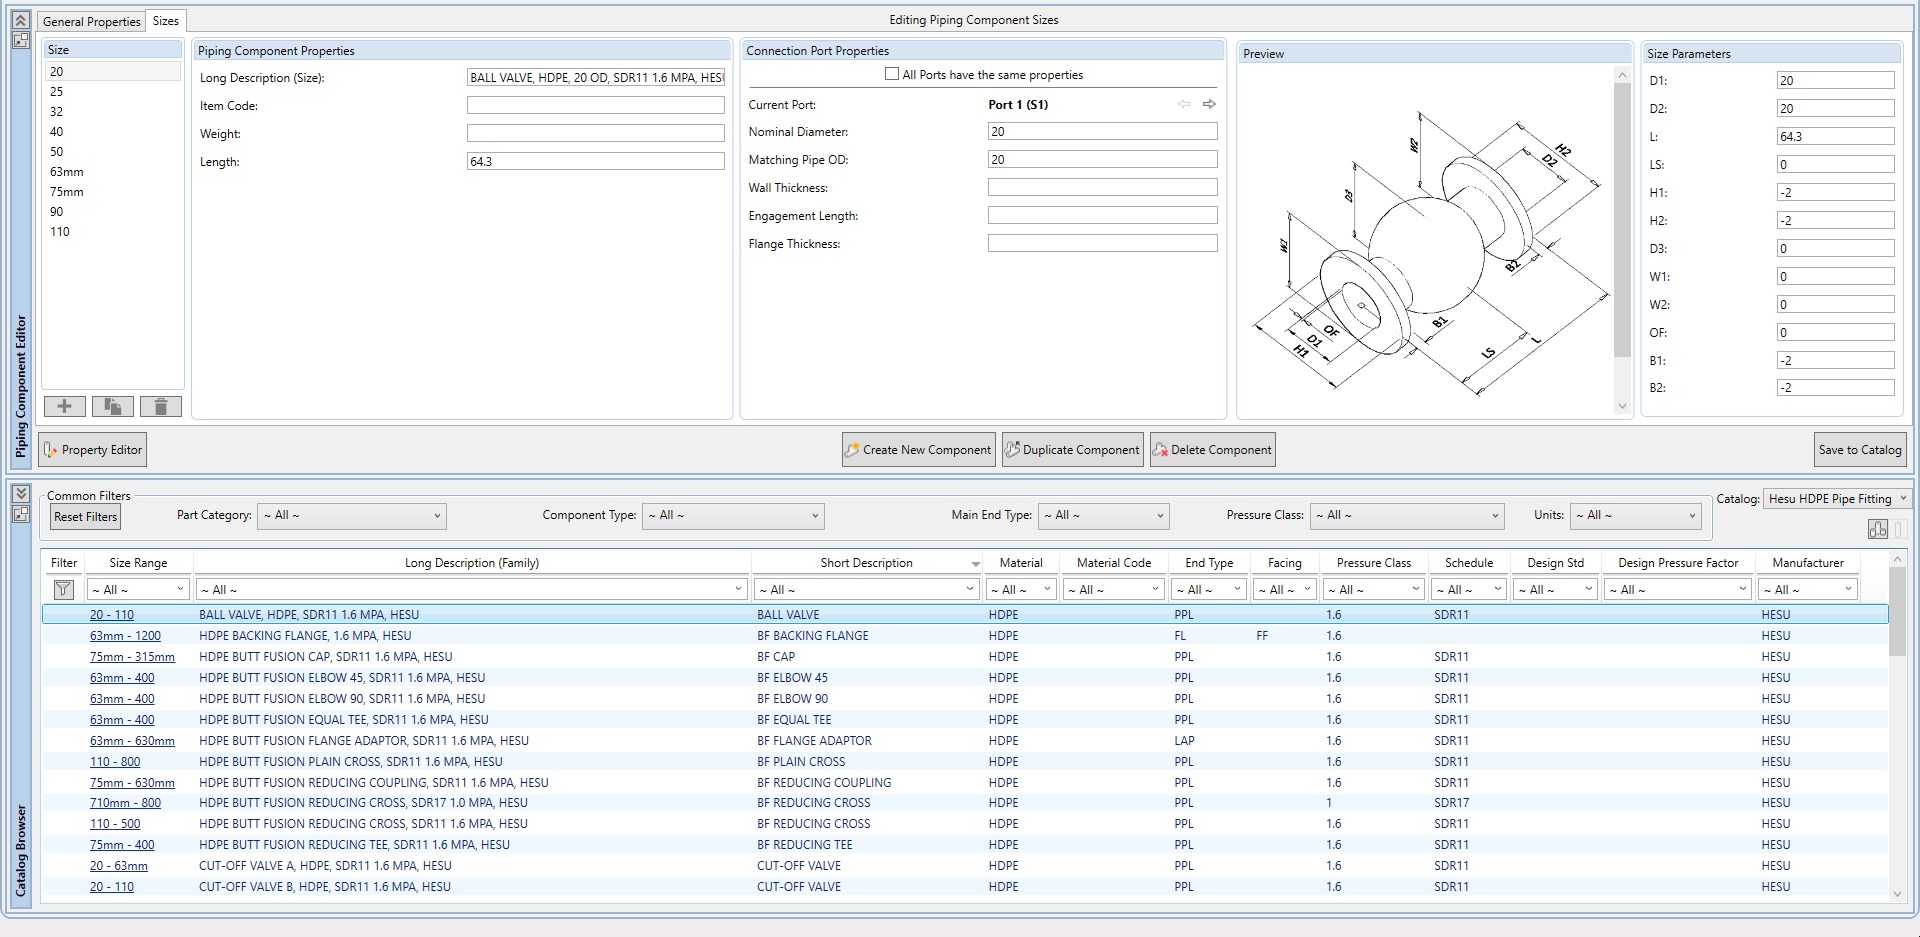Image resolution: width=1920 pixels, height=937 pixels.
Task: Click the duplicate size icon button
Action: coord(112,406)
